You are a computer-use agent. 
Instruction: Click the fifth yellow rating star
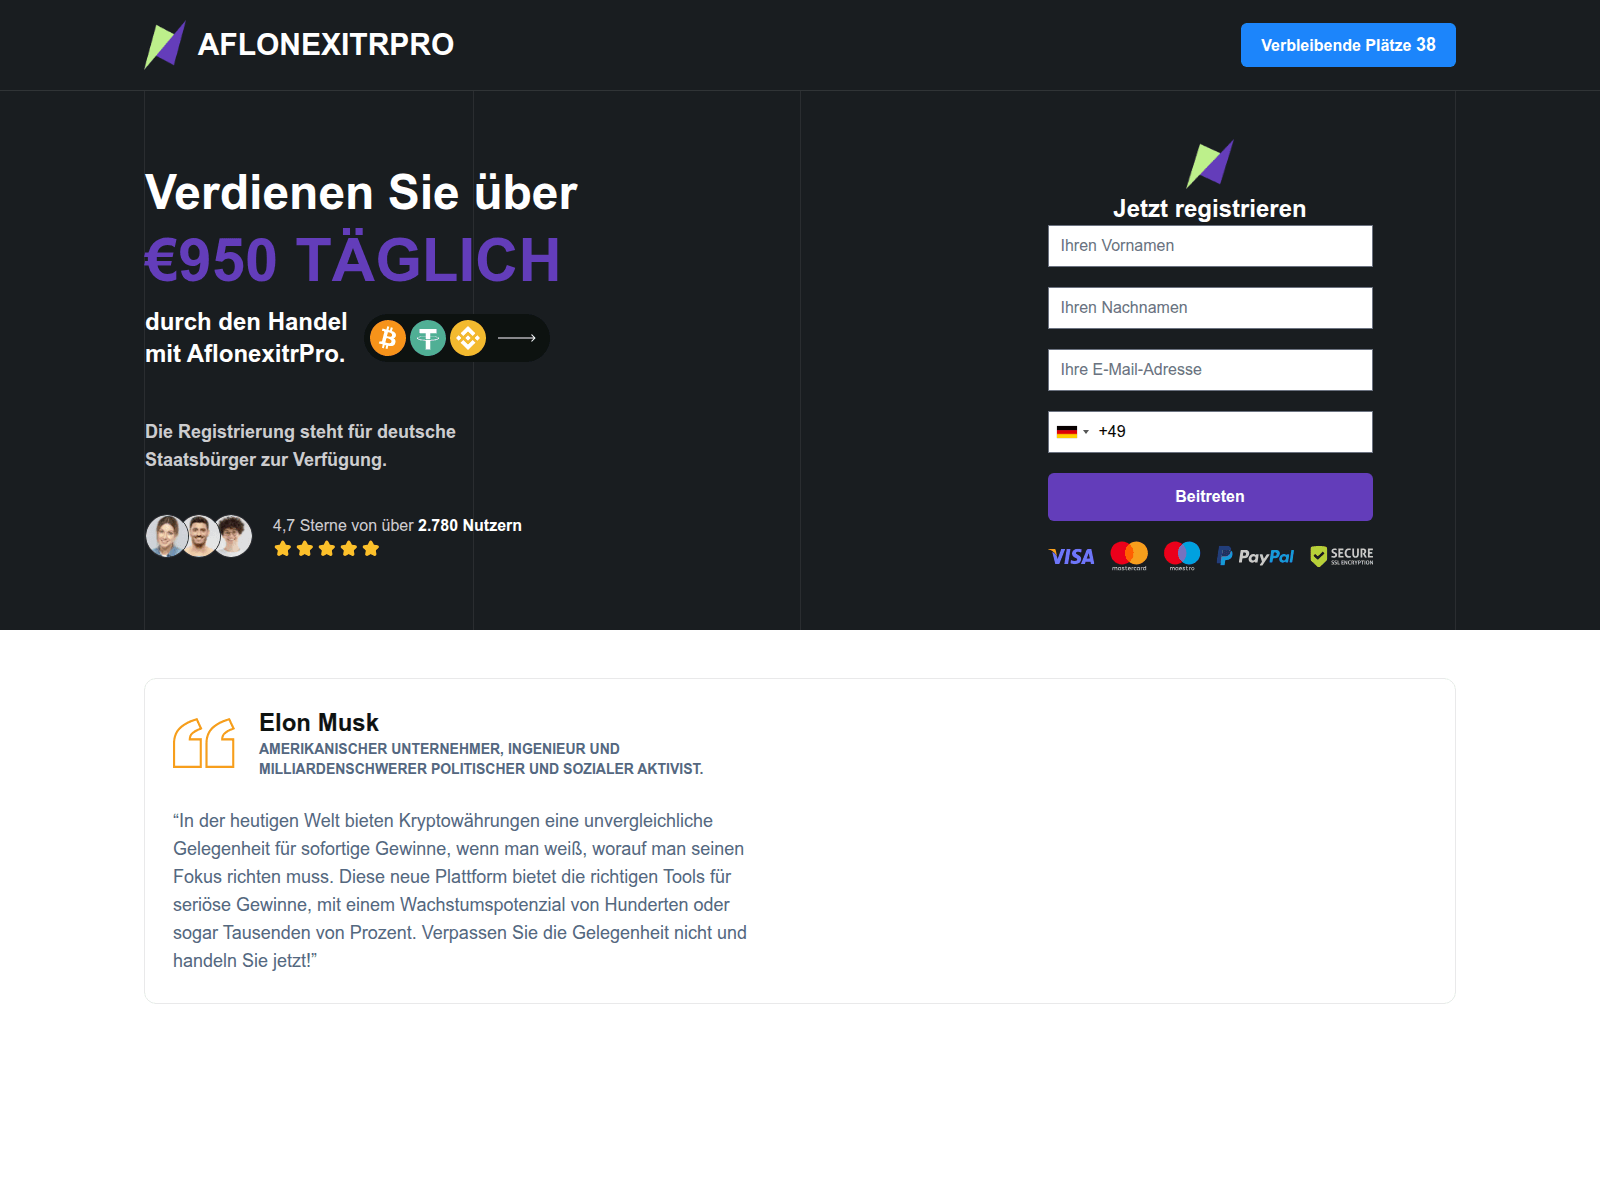pos(371,549)
